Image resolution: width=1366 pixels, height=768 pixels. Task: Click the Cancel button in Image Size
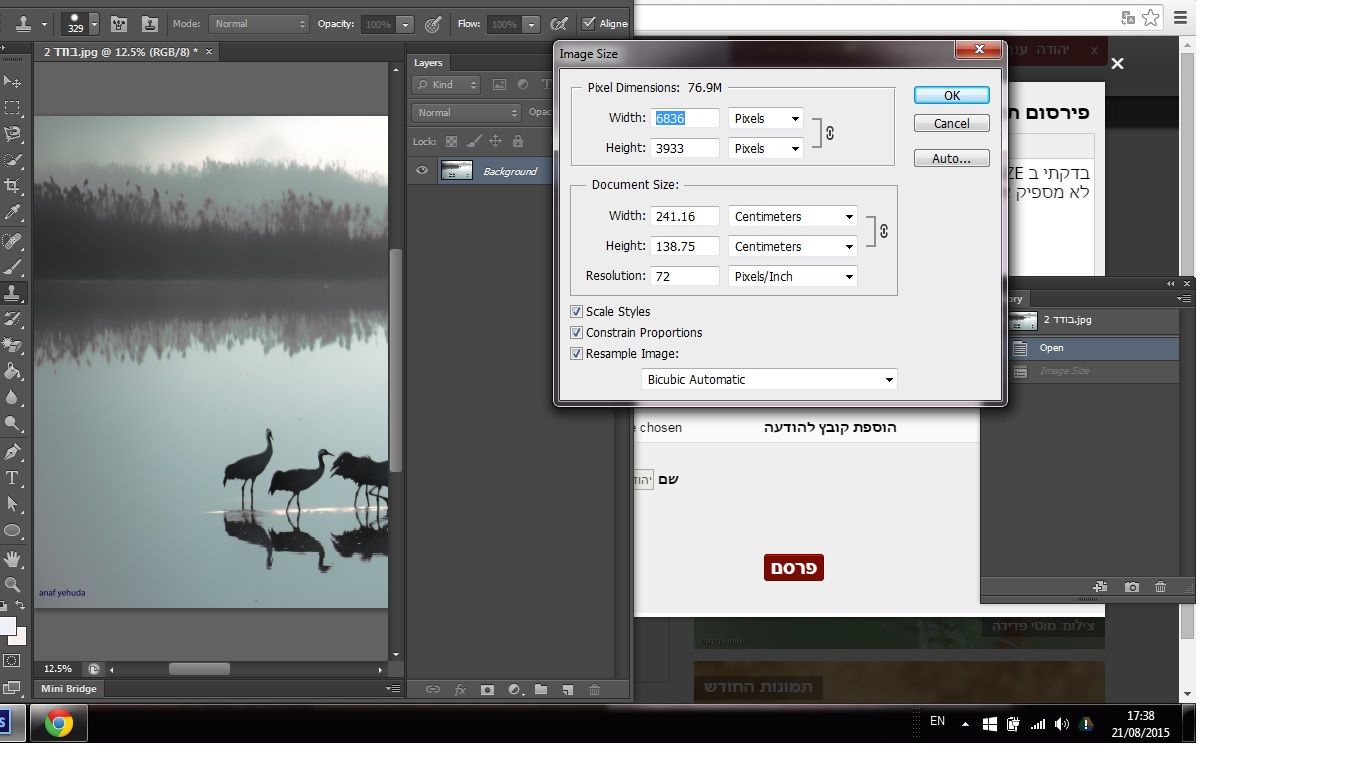(x=951, y=124)
